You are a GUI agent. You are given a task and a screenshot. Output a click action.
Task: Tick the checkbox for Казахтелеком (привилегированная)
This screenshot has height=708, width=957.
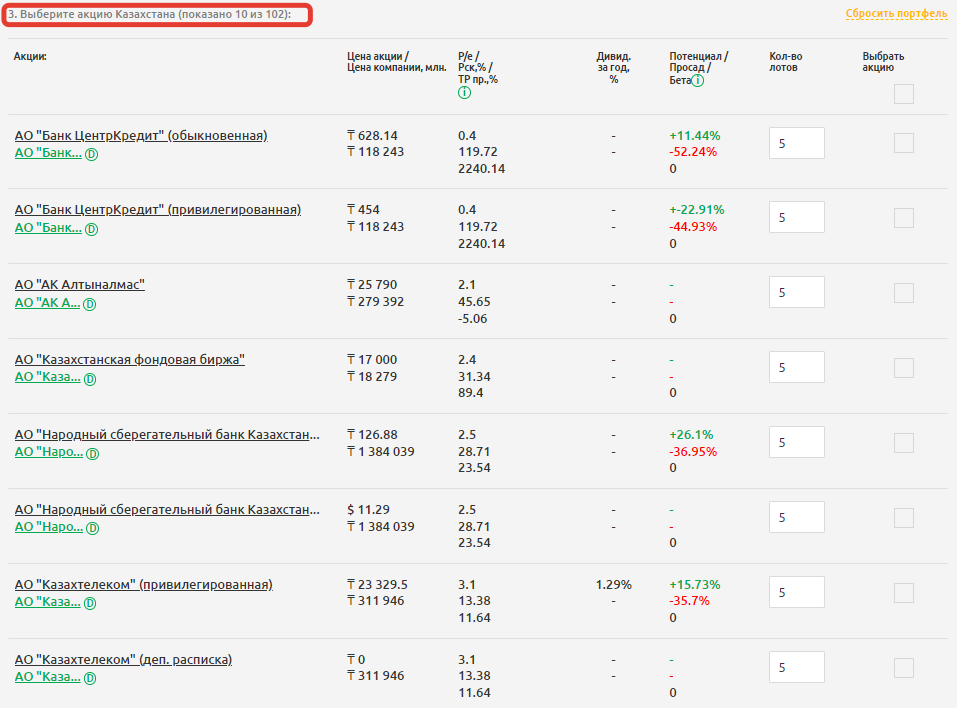[903, 592]
